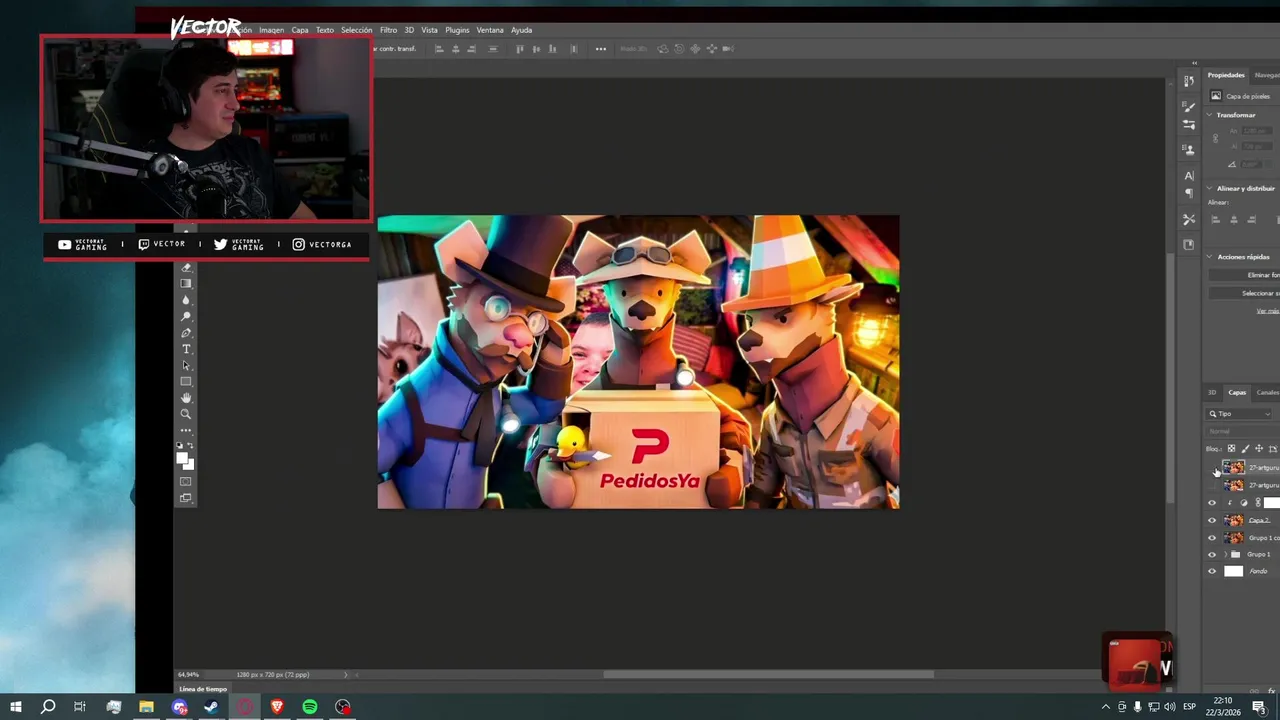Toggle Quick Mask mode icon
The image size is (1280, 720).
tap(186, 482)
